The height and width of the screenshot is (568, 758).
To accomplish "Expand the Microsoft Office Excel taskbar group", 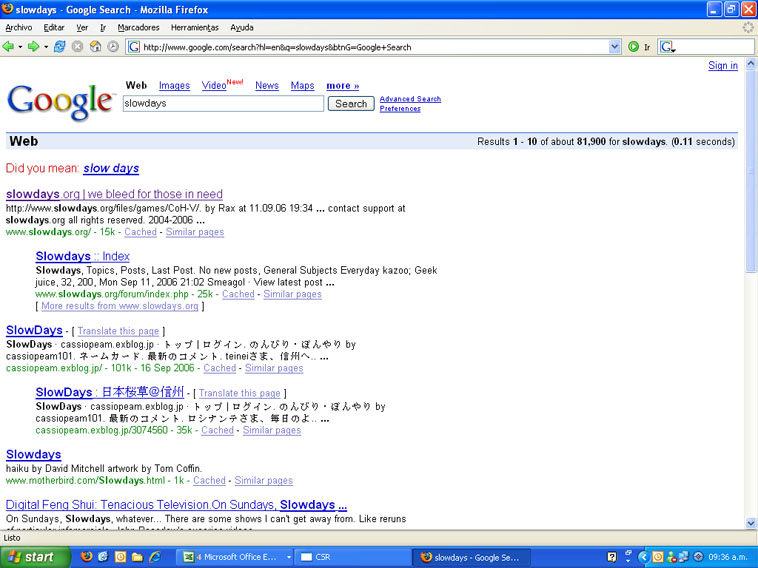I will point(289,557).
